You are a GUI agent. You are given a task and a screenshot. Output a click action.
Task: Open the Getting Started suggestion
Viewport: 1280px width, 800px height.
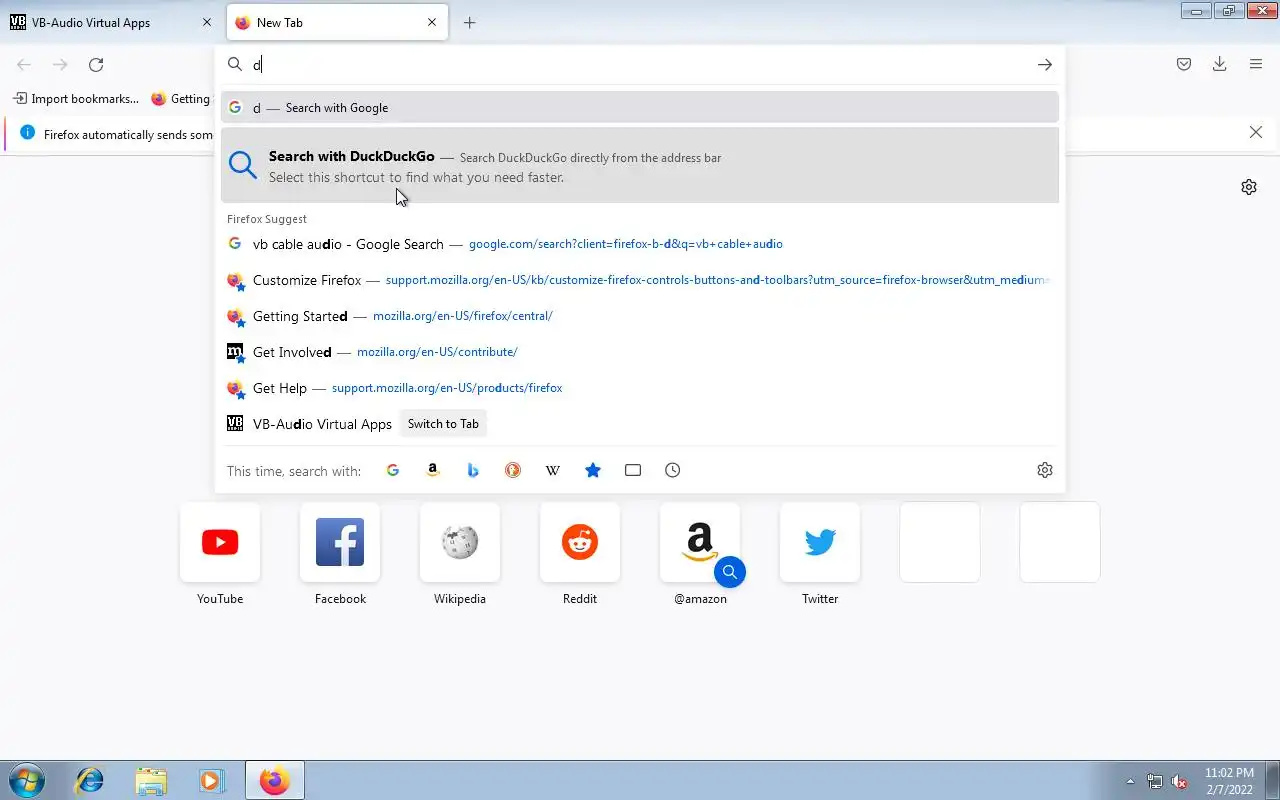[640, 316]
